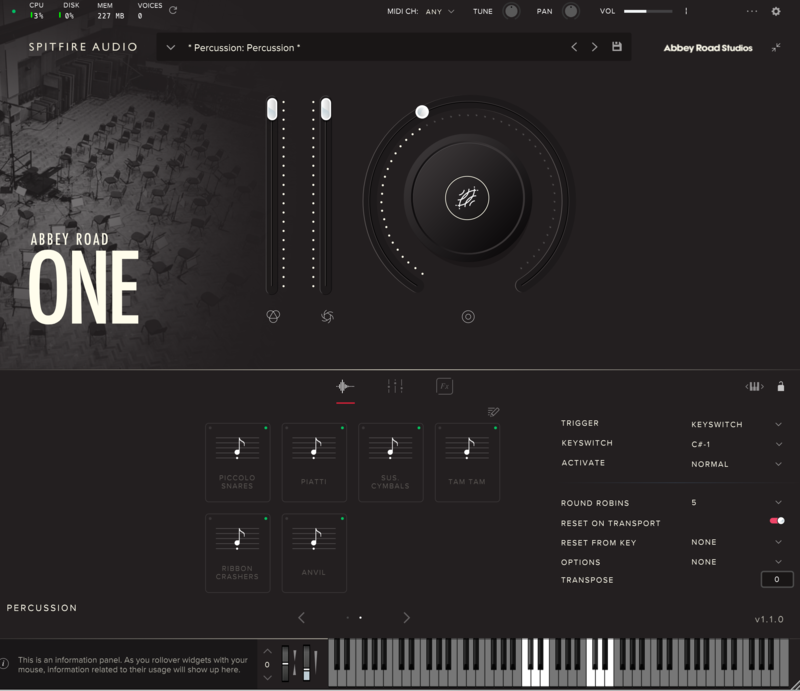Open the Reset From Key dropdown
The height and width of the screenshot is (691, 800).
[x=736, y=542]
